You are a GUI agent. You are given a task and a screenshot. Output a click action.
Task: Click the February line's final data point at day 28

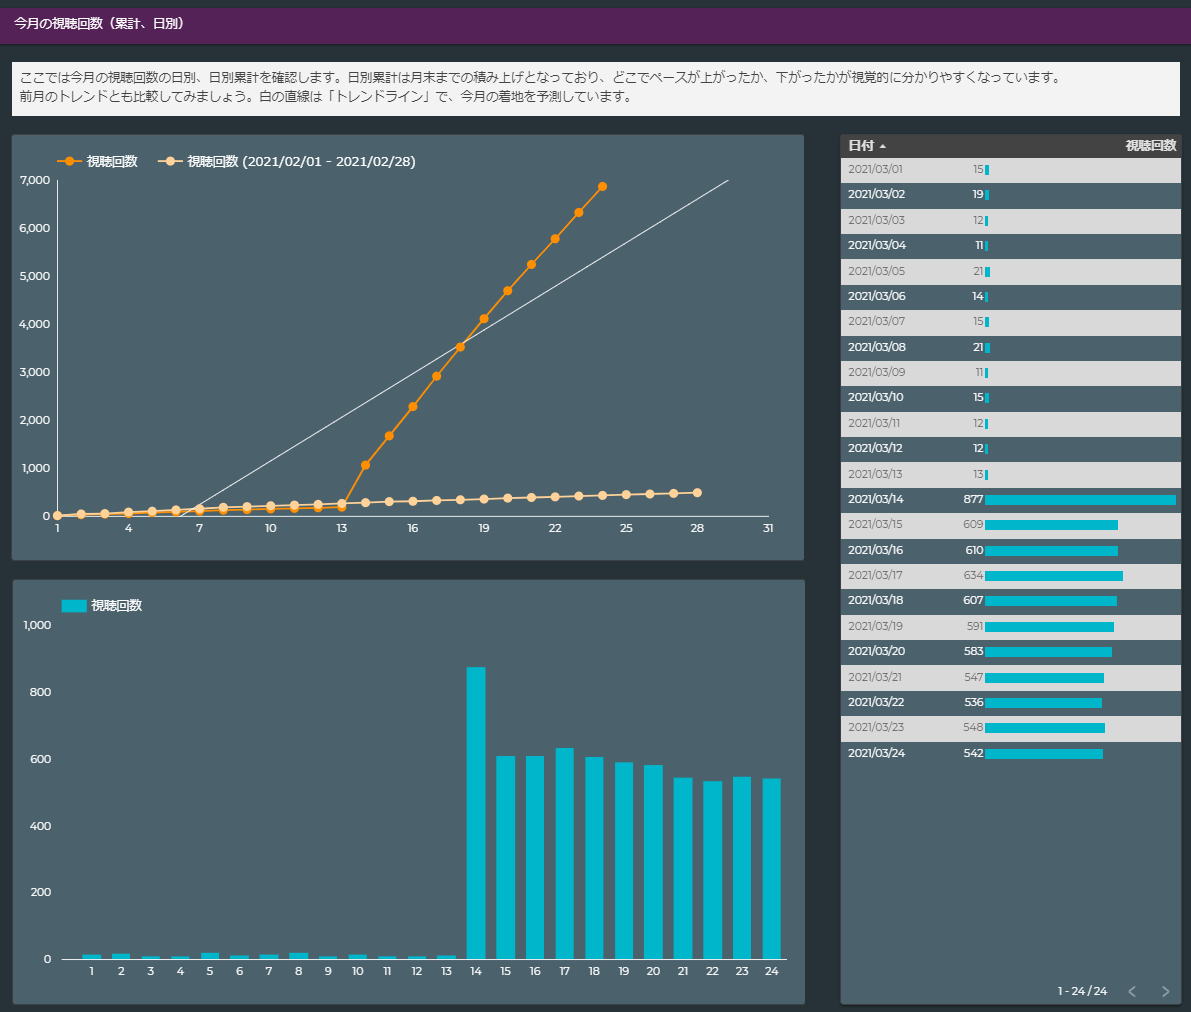[x=697, y=493]
